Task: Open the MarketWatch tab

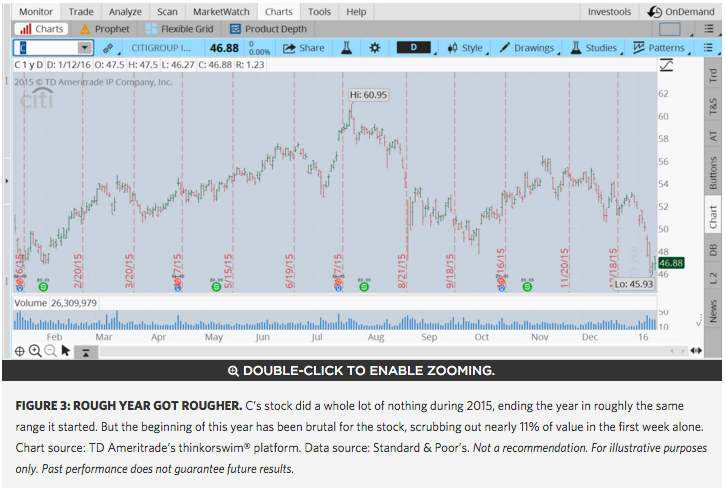Action: (221, 12)
